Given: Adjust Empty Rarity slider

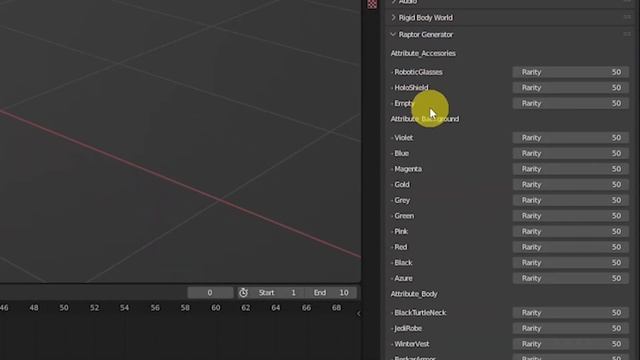Looking at the screenshot, I should coord(571,103).
